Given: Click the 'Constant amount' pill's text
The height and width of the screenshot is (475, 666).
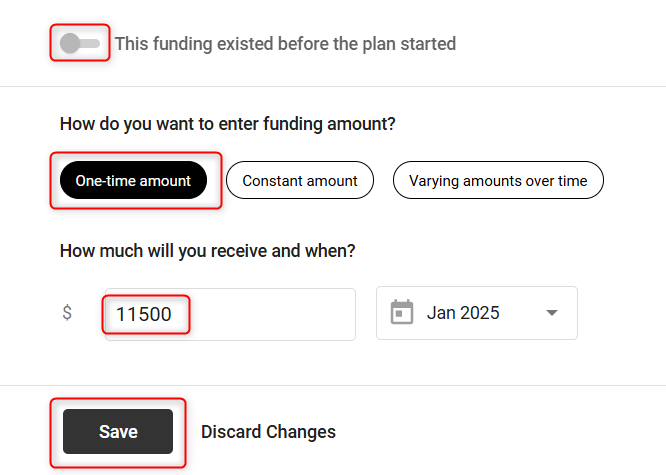Looking at the screenshot, I should [299, 181].
